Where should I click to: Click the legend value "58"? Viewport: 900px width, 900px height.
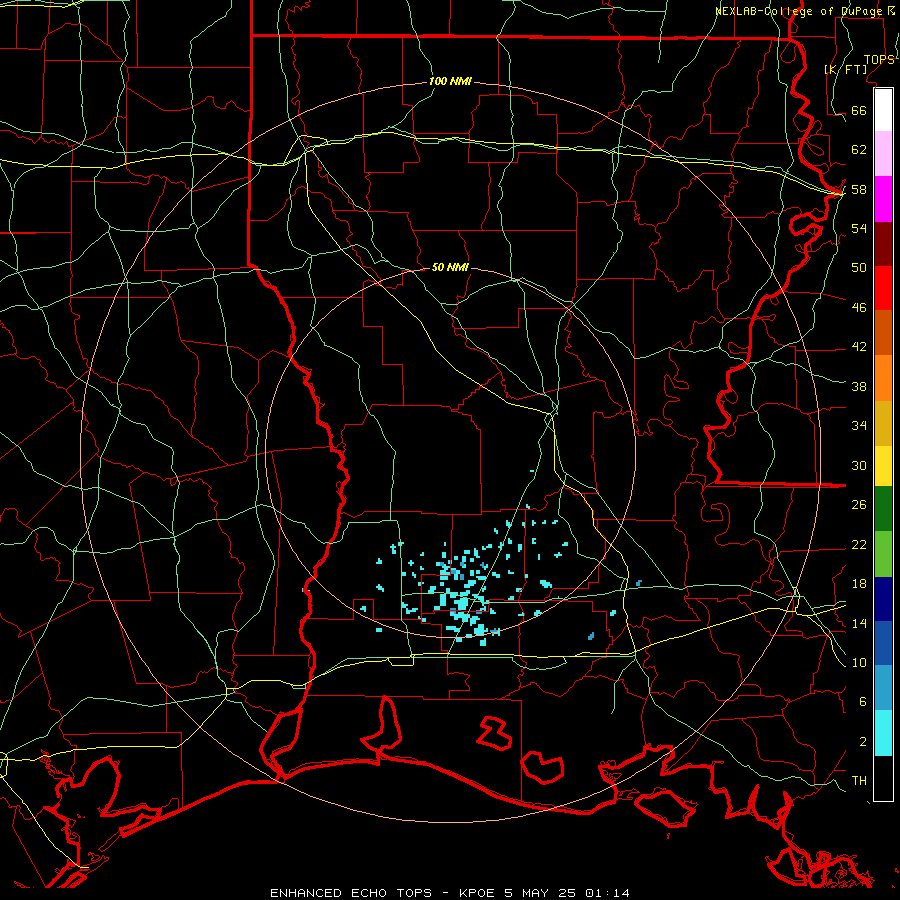click(859, 189)
